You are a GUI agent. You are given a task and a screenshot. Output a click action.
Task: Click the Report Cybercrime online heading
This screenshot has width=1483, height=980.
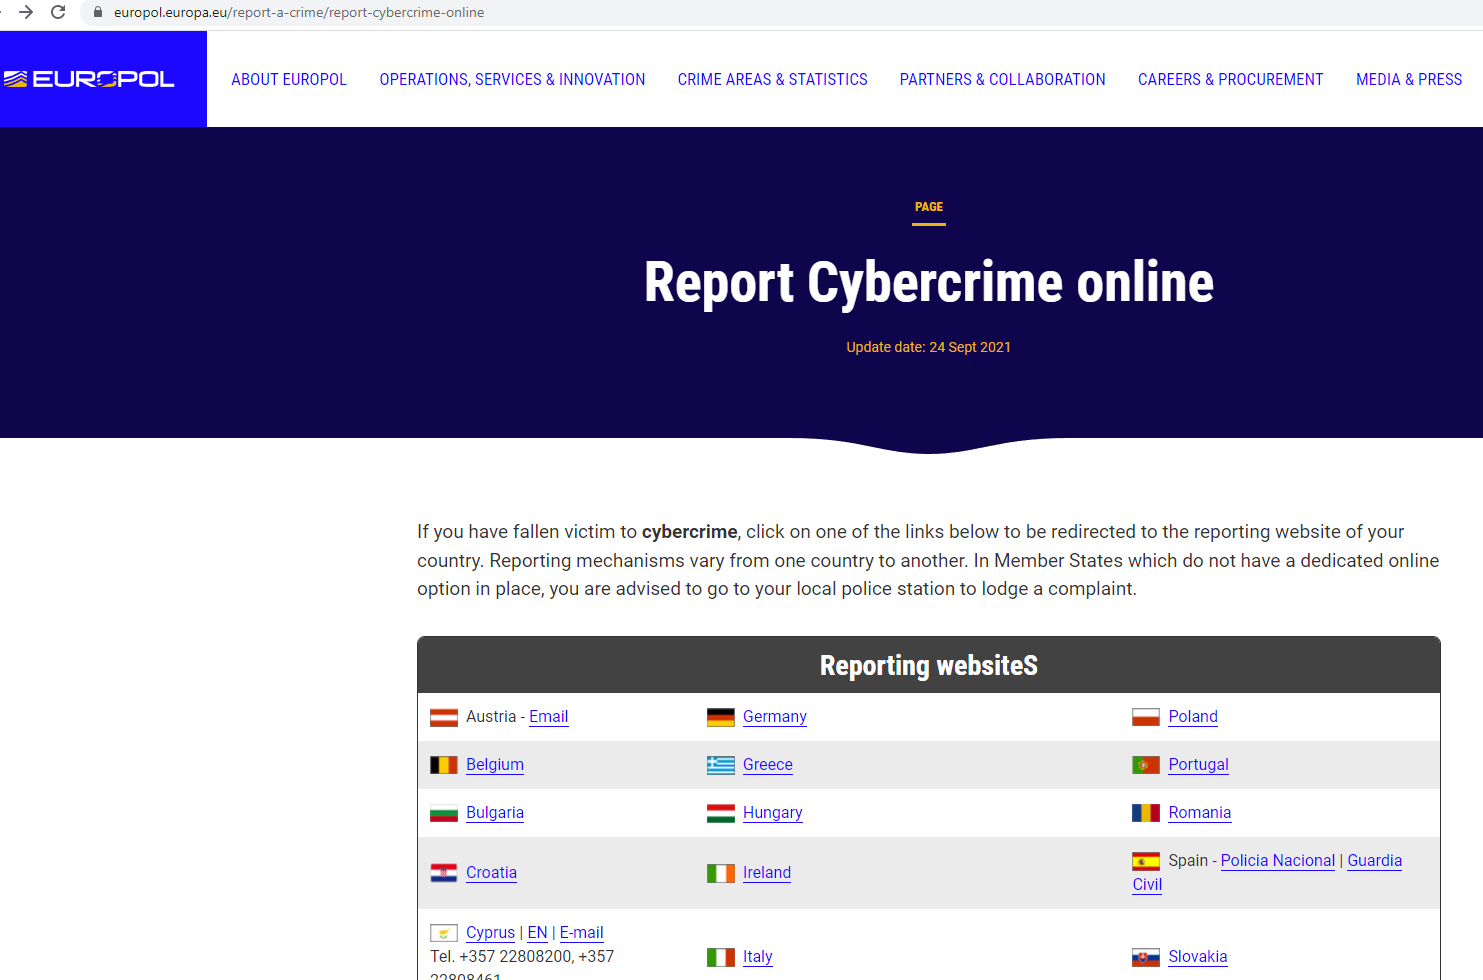pyautogui.click(x=929, y=283)
